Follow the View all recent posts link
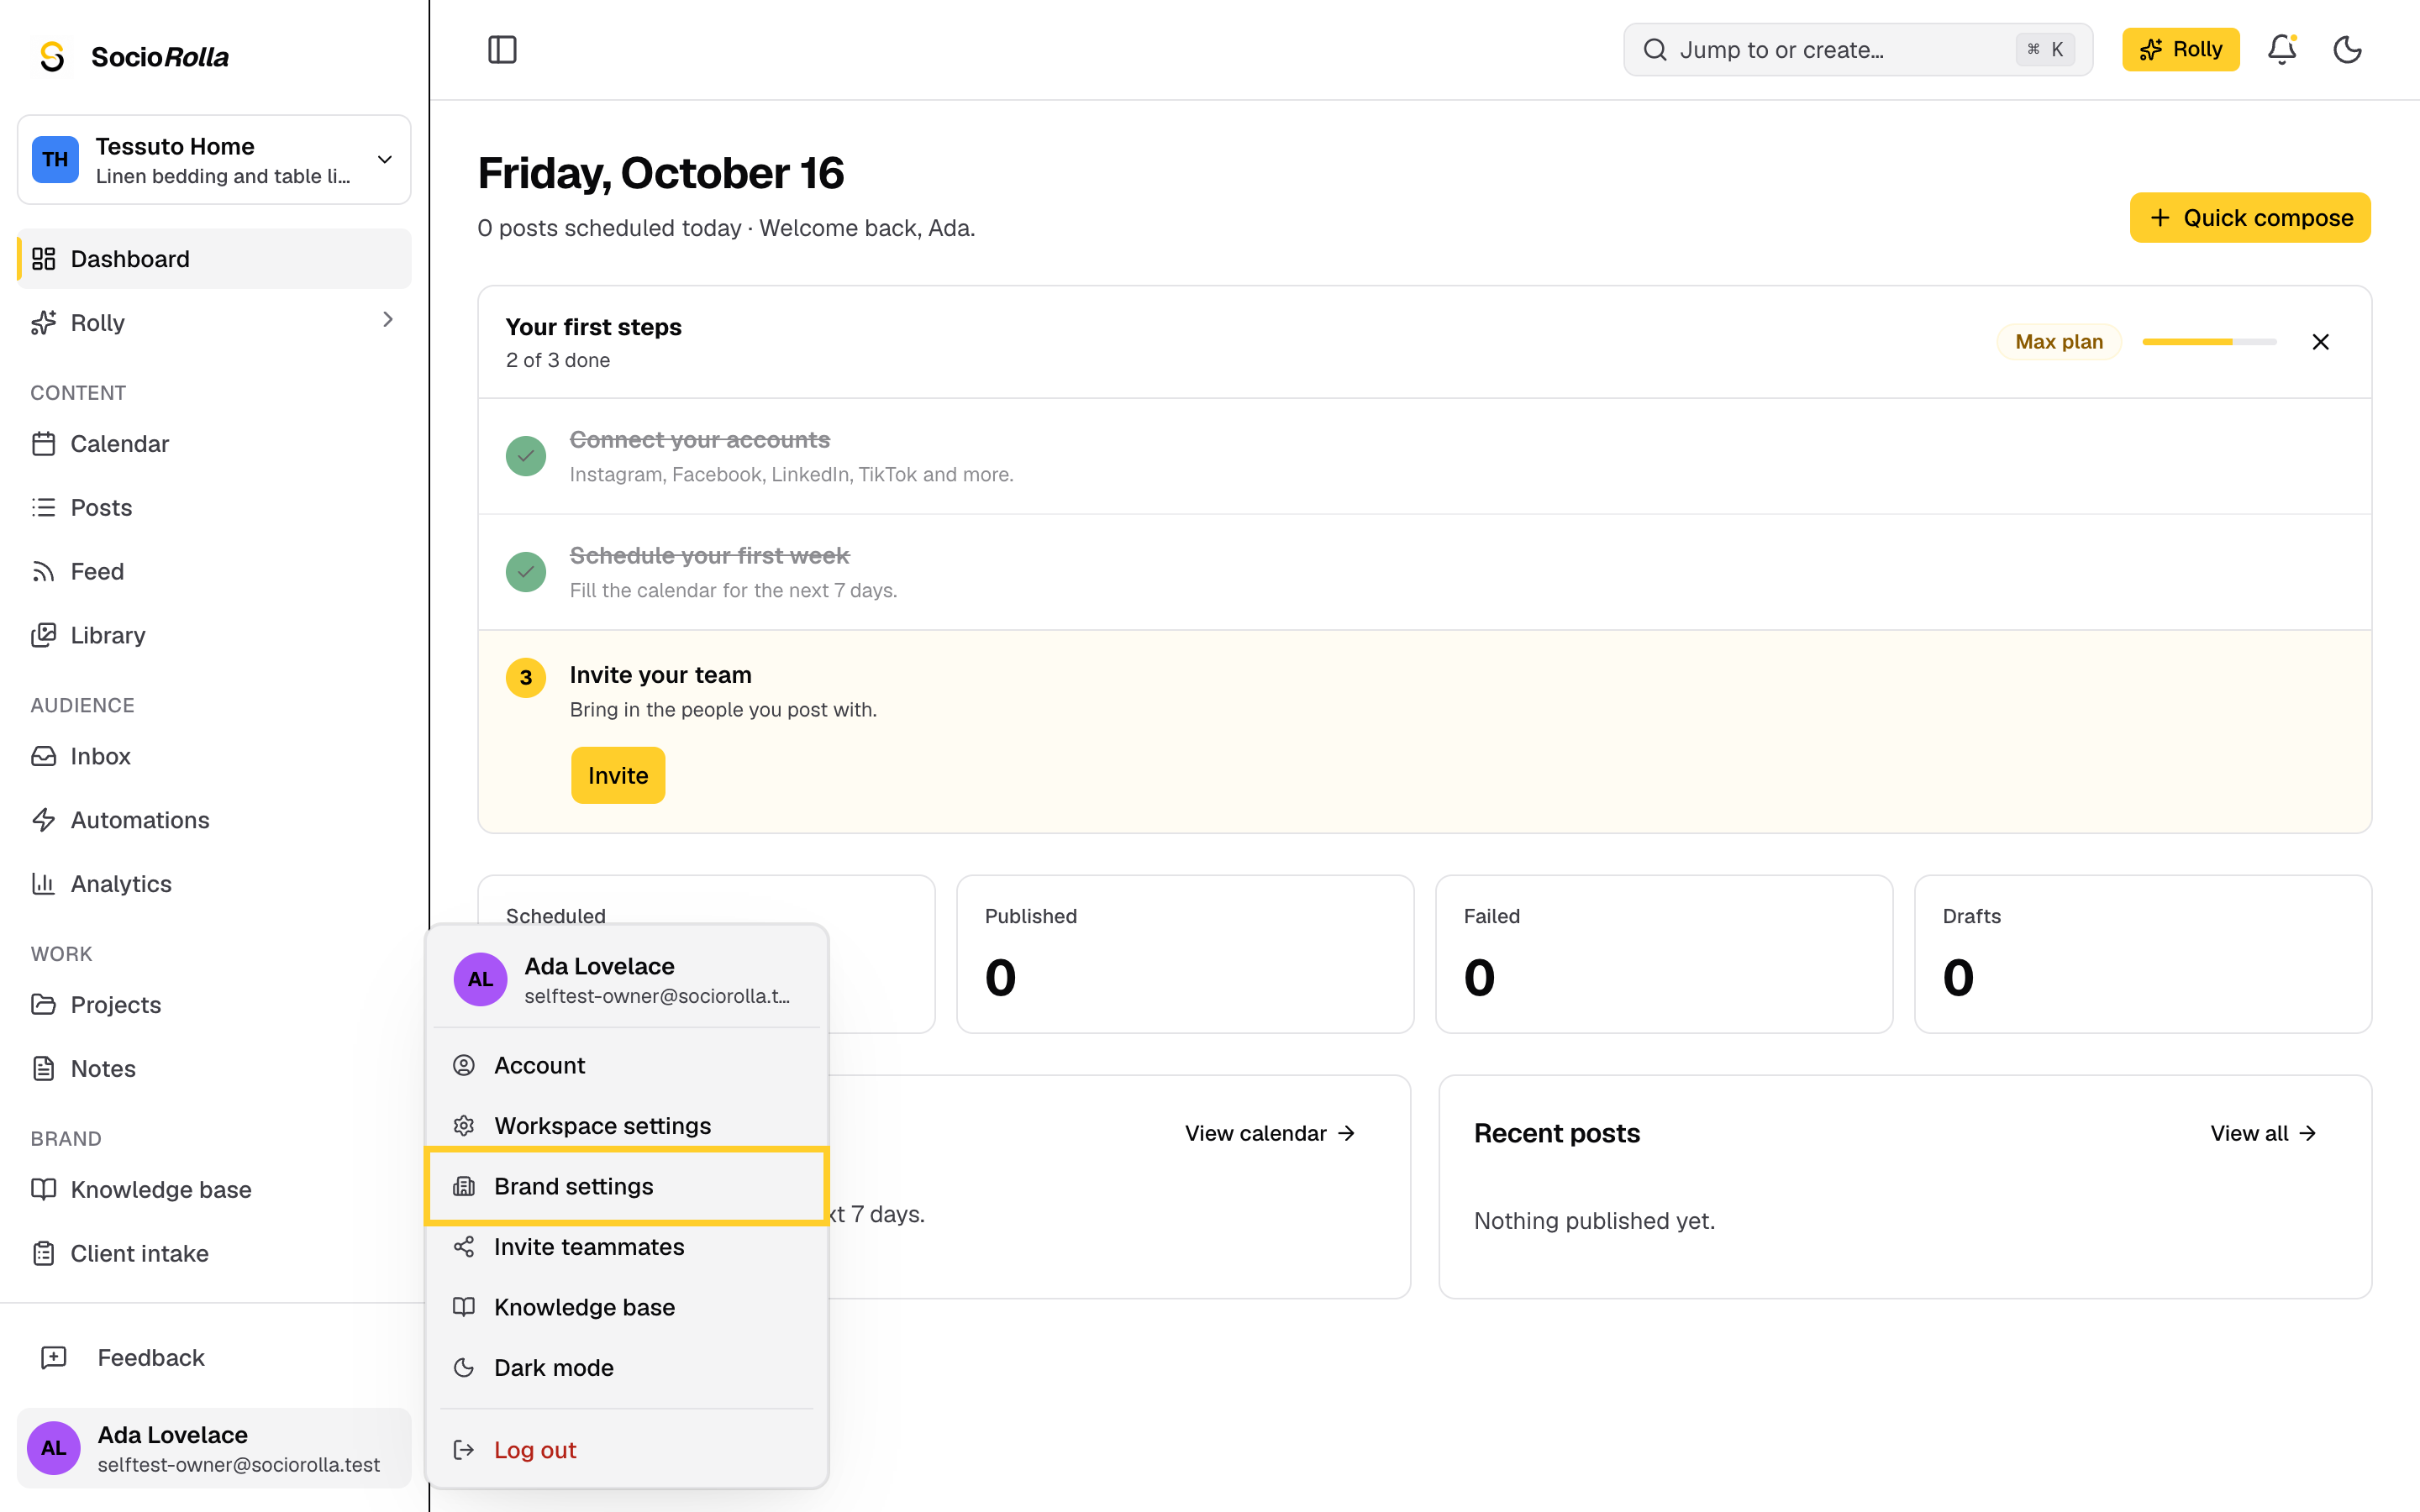 [2263, 1133]
